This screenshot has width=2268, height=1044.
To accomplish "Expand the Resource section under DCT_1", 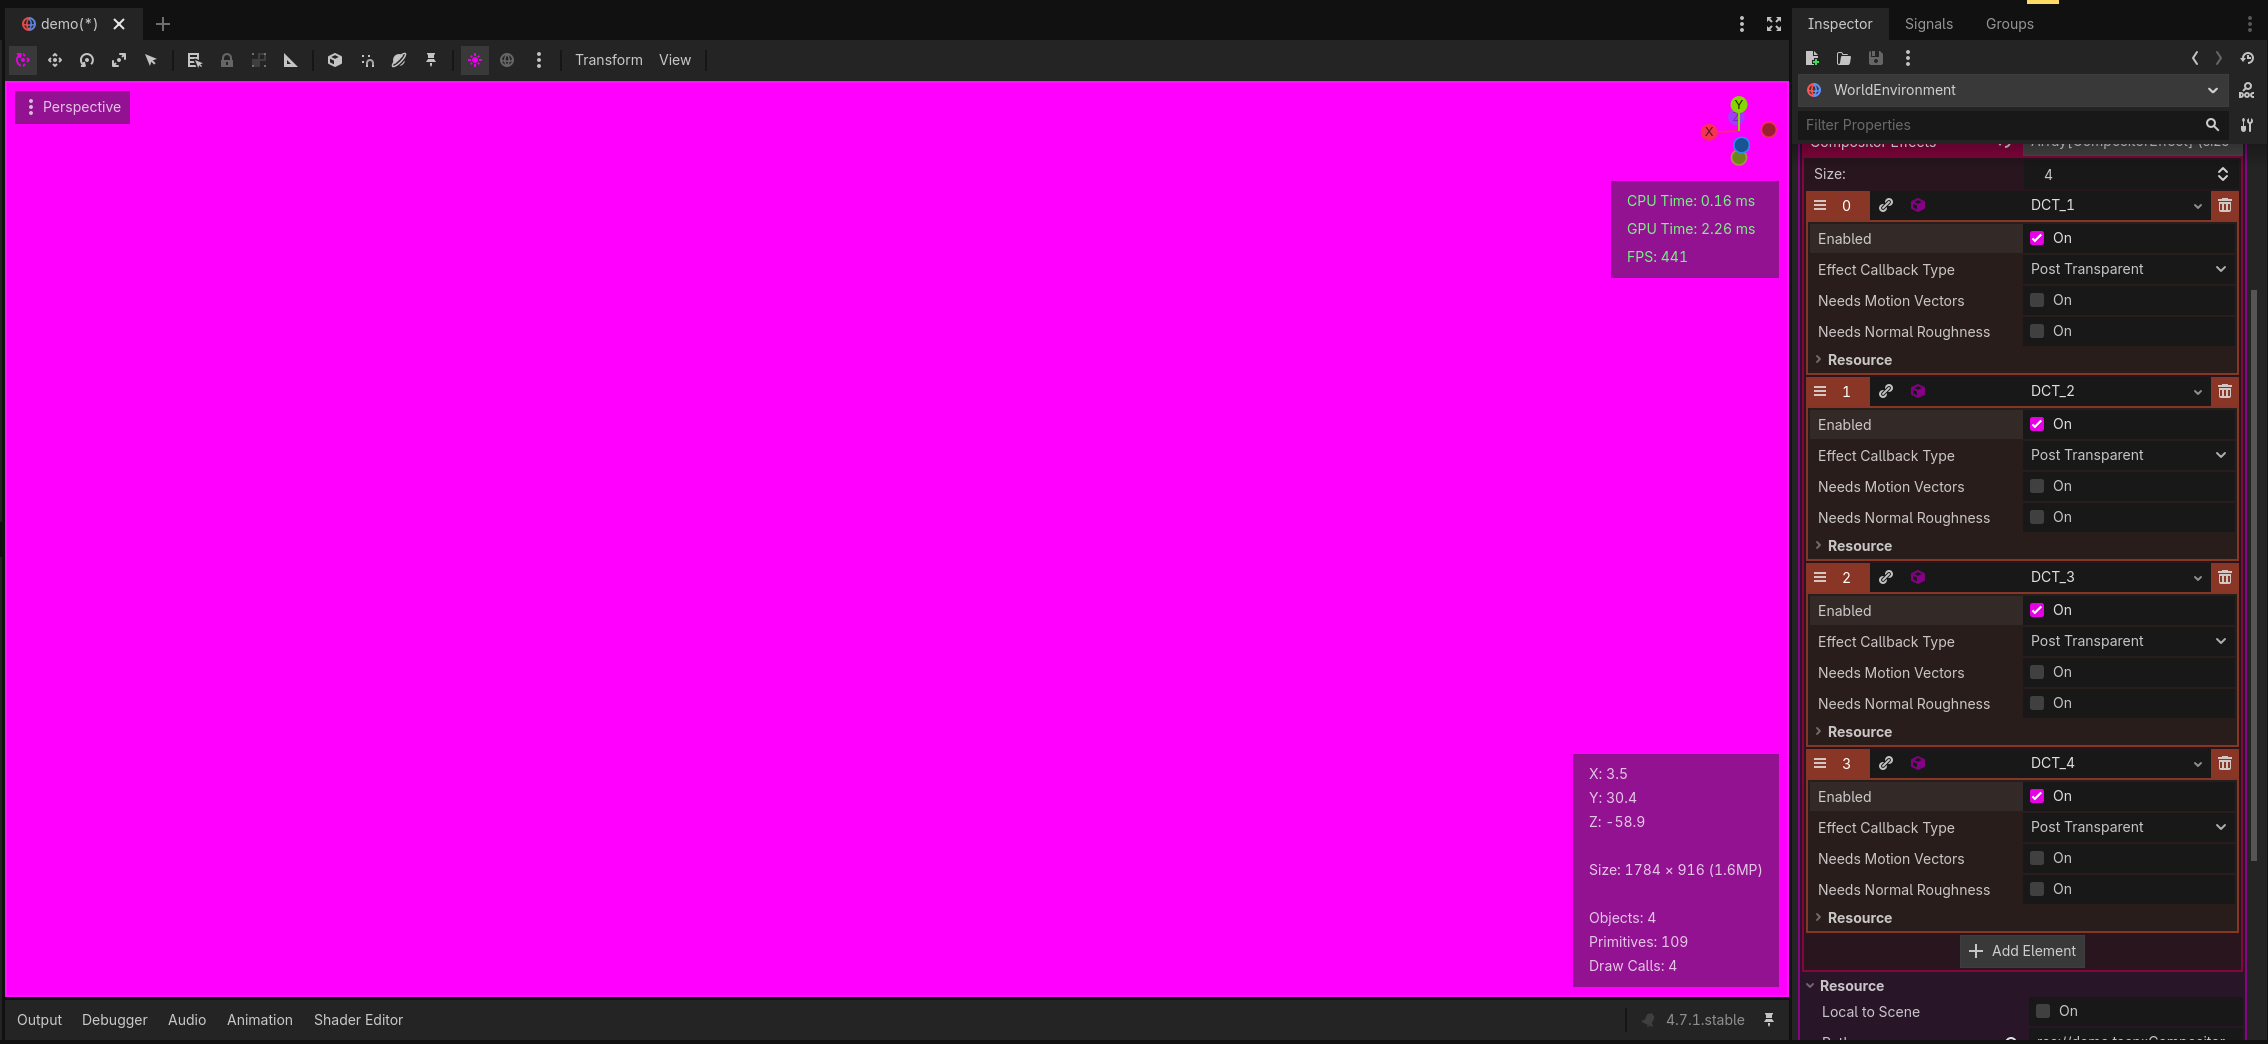I will click(x=1859, y=360).
